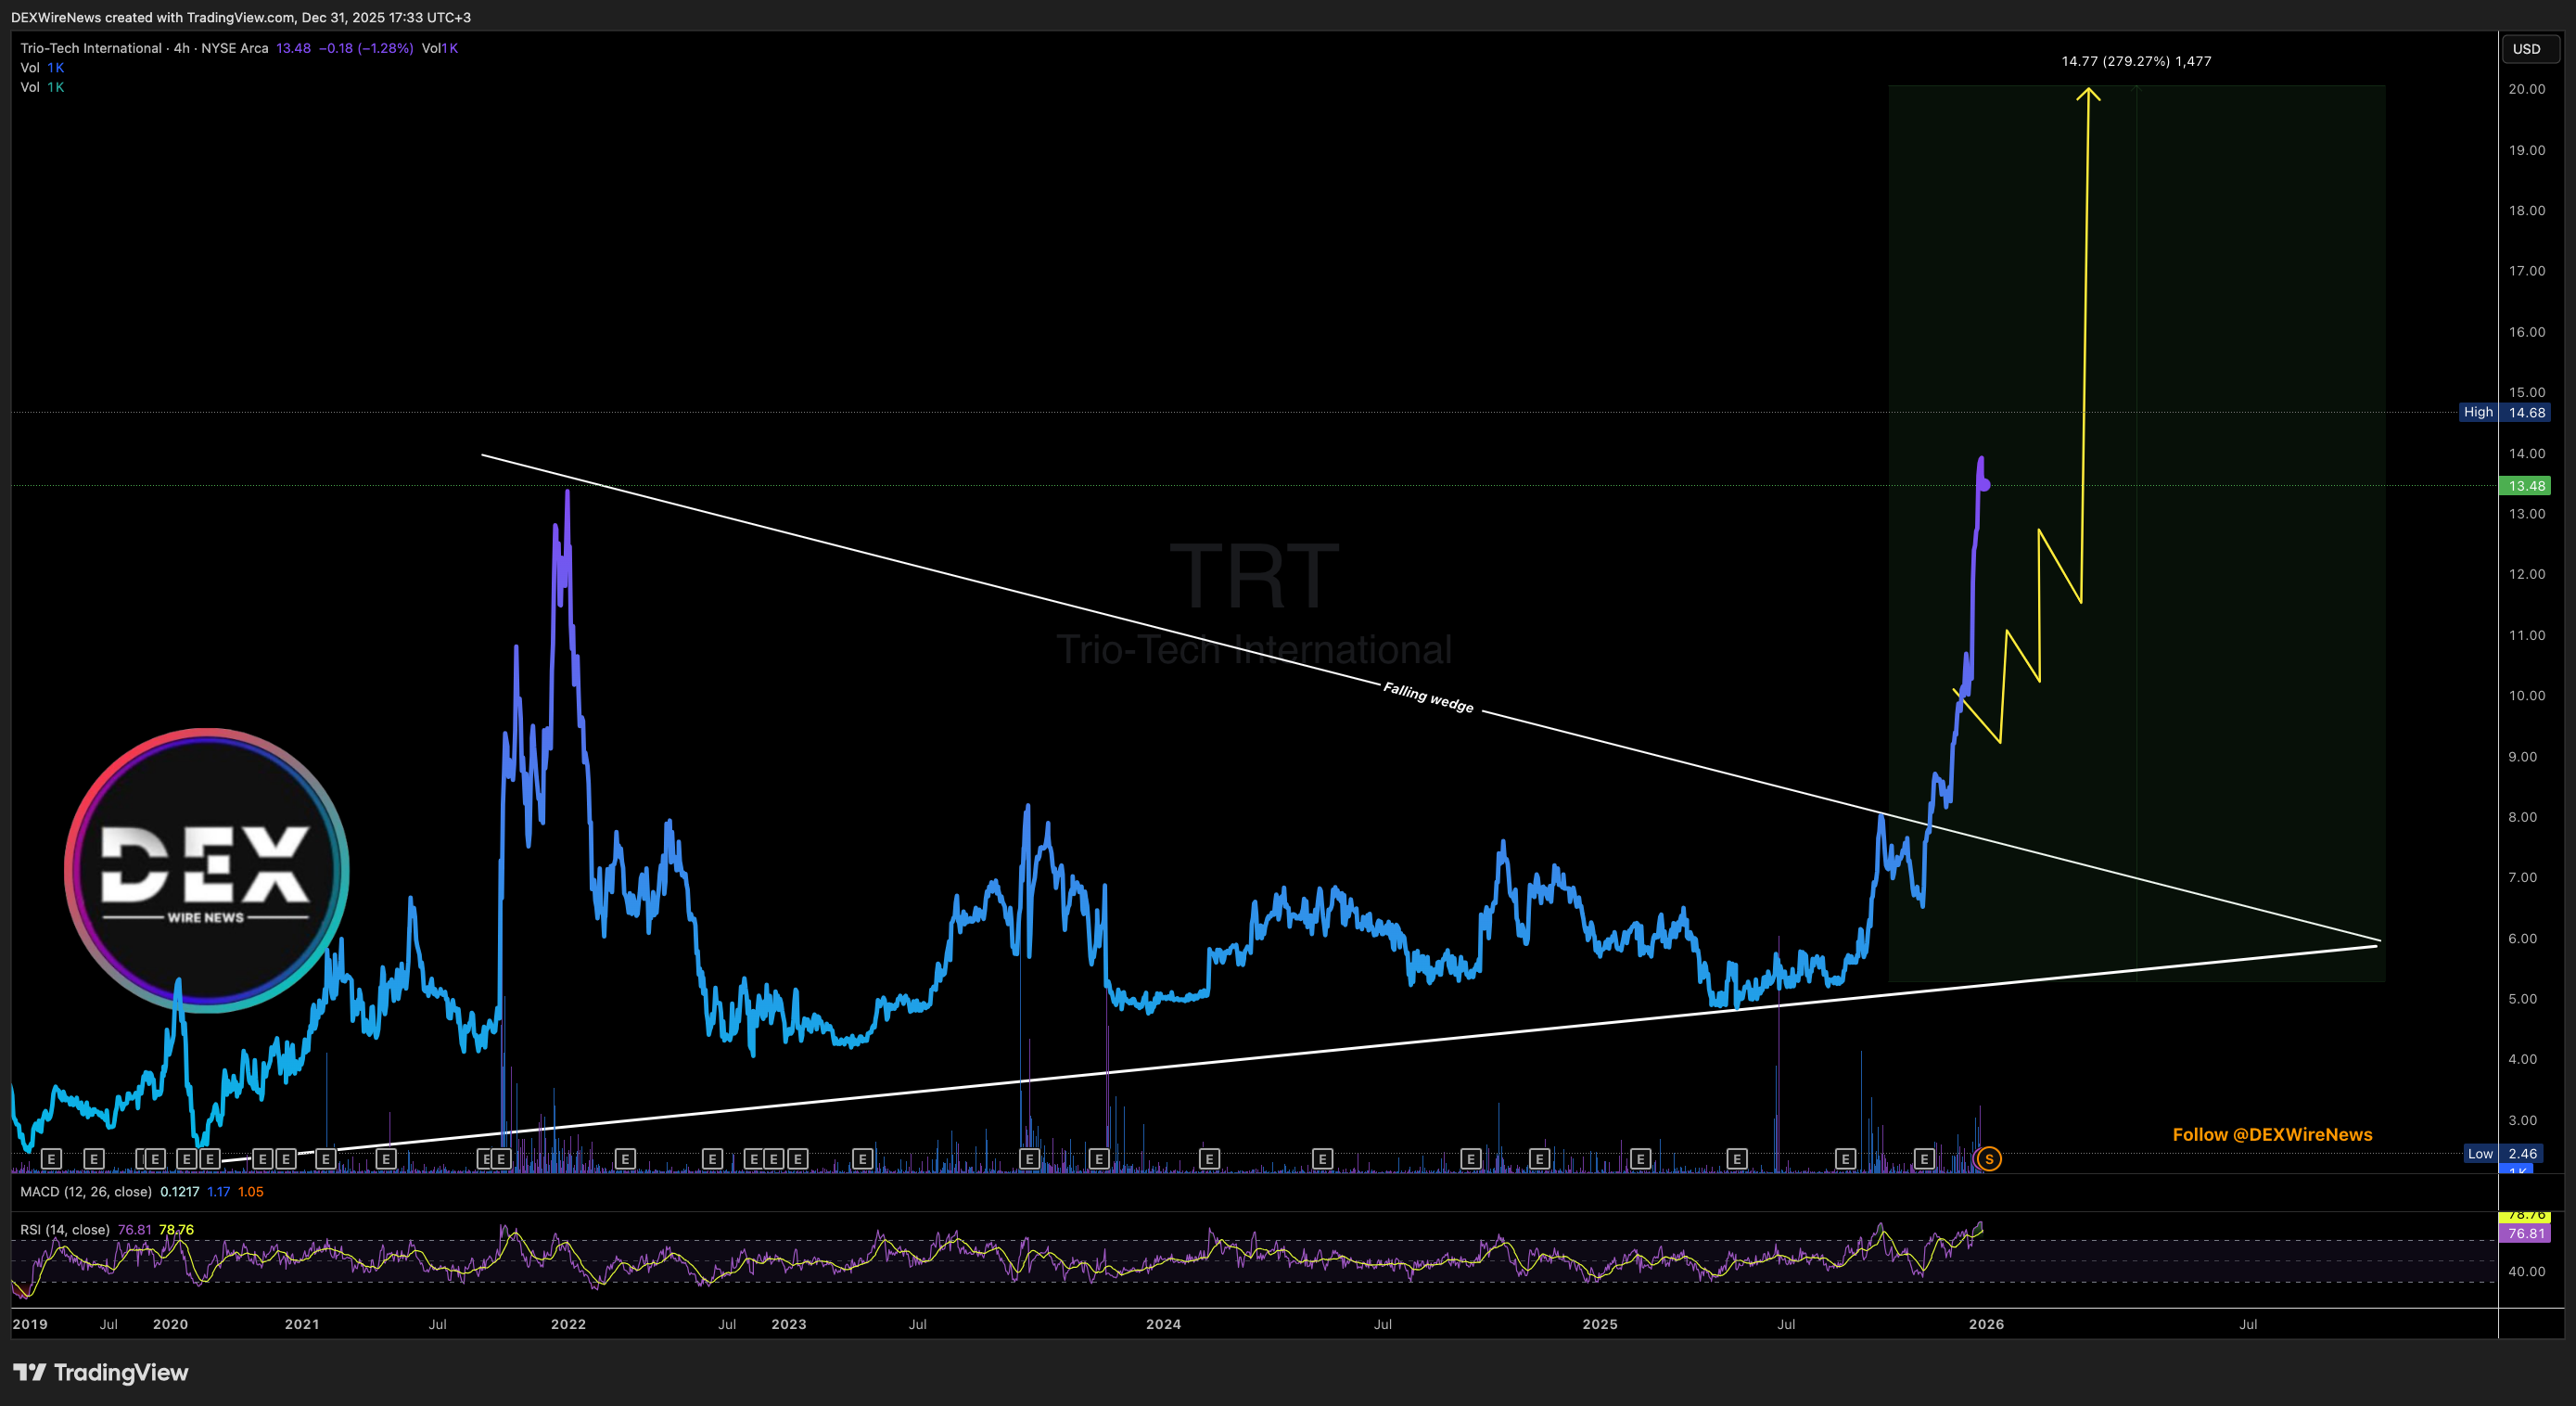Click the green 13.48 current price tag

[x=2526, y=486]
